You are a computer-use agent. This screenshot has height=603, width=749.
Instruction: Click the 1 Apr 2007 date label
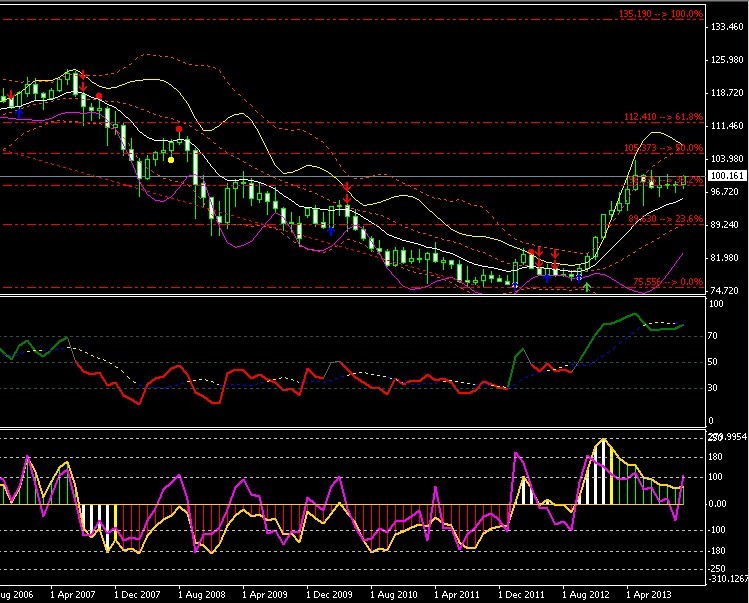coord(73,595)
